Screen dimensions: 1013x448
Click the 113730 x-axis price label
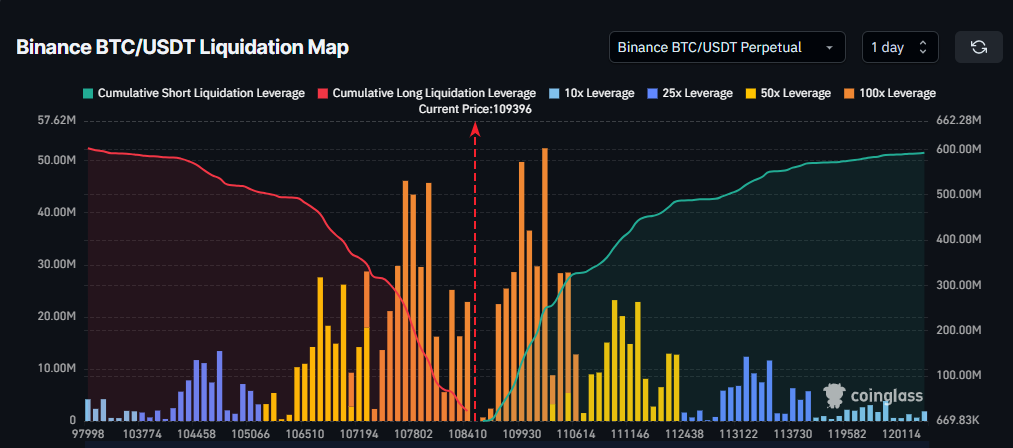(793, 434)
